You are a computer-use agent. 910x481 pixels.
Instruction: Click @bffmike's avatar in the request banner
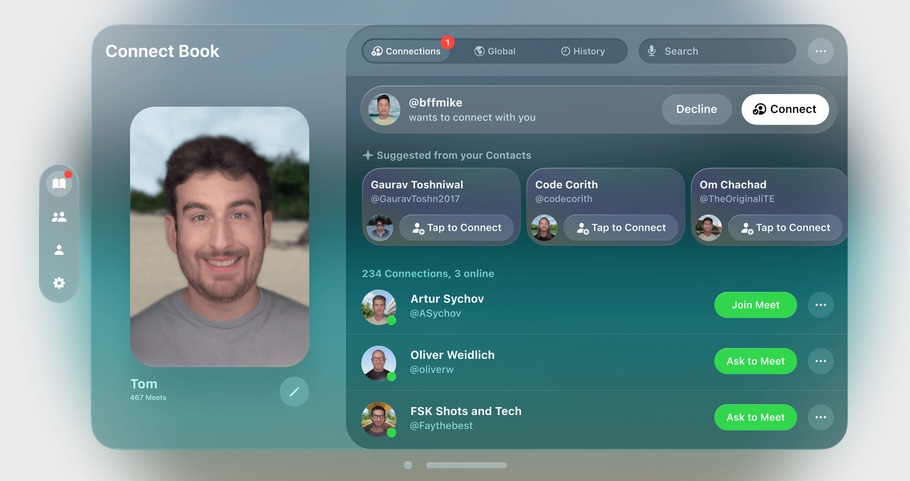384,110
